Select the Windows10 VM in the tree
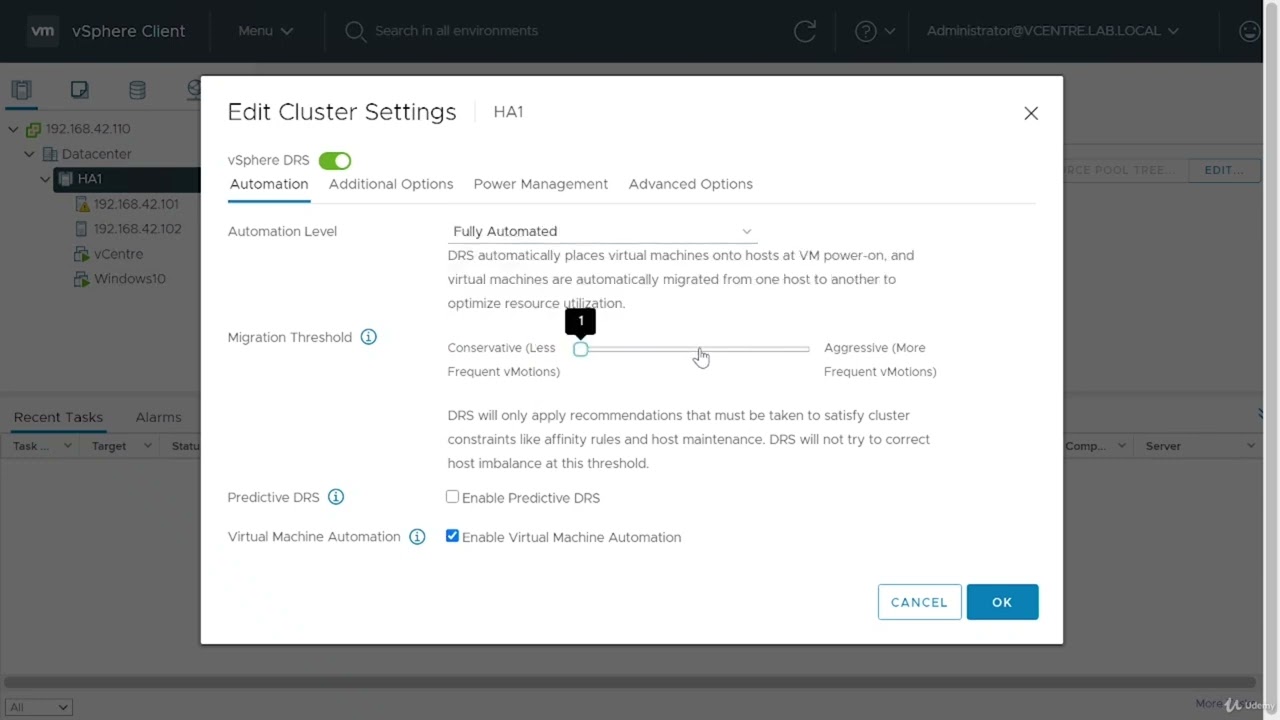The image size is (1280, 720). tap(130, 279)
